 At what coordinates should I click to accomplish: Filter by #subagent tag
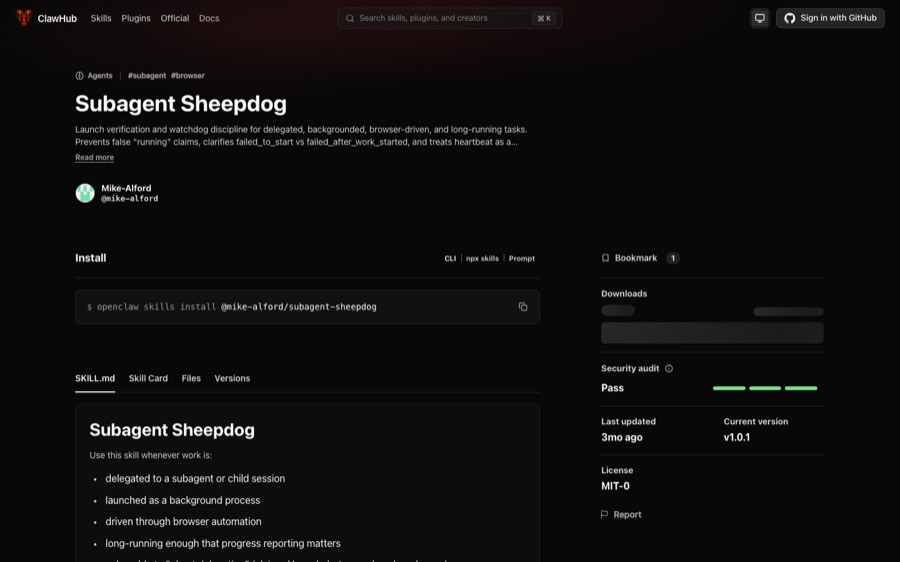[x=147, y=76]
